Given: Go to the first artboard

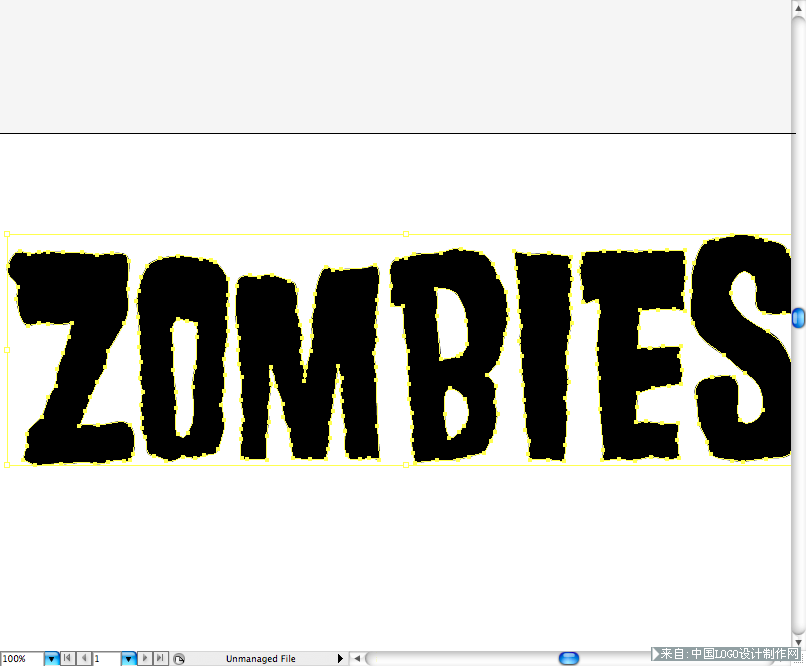Looking at the screenshot, I should click(67, 658).
